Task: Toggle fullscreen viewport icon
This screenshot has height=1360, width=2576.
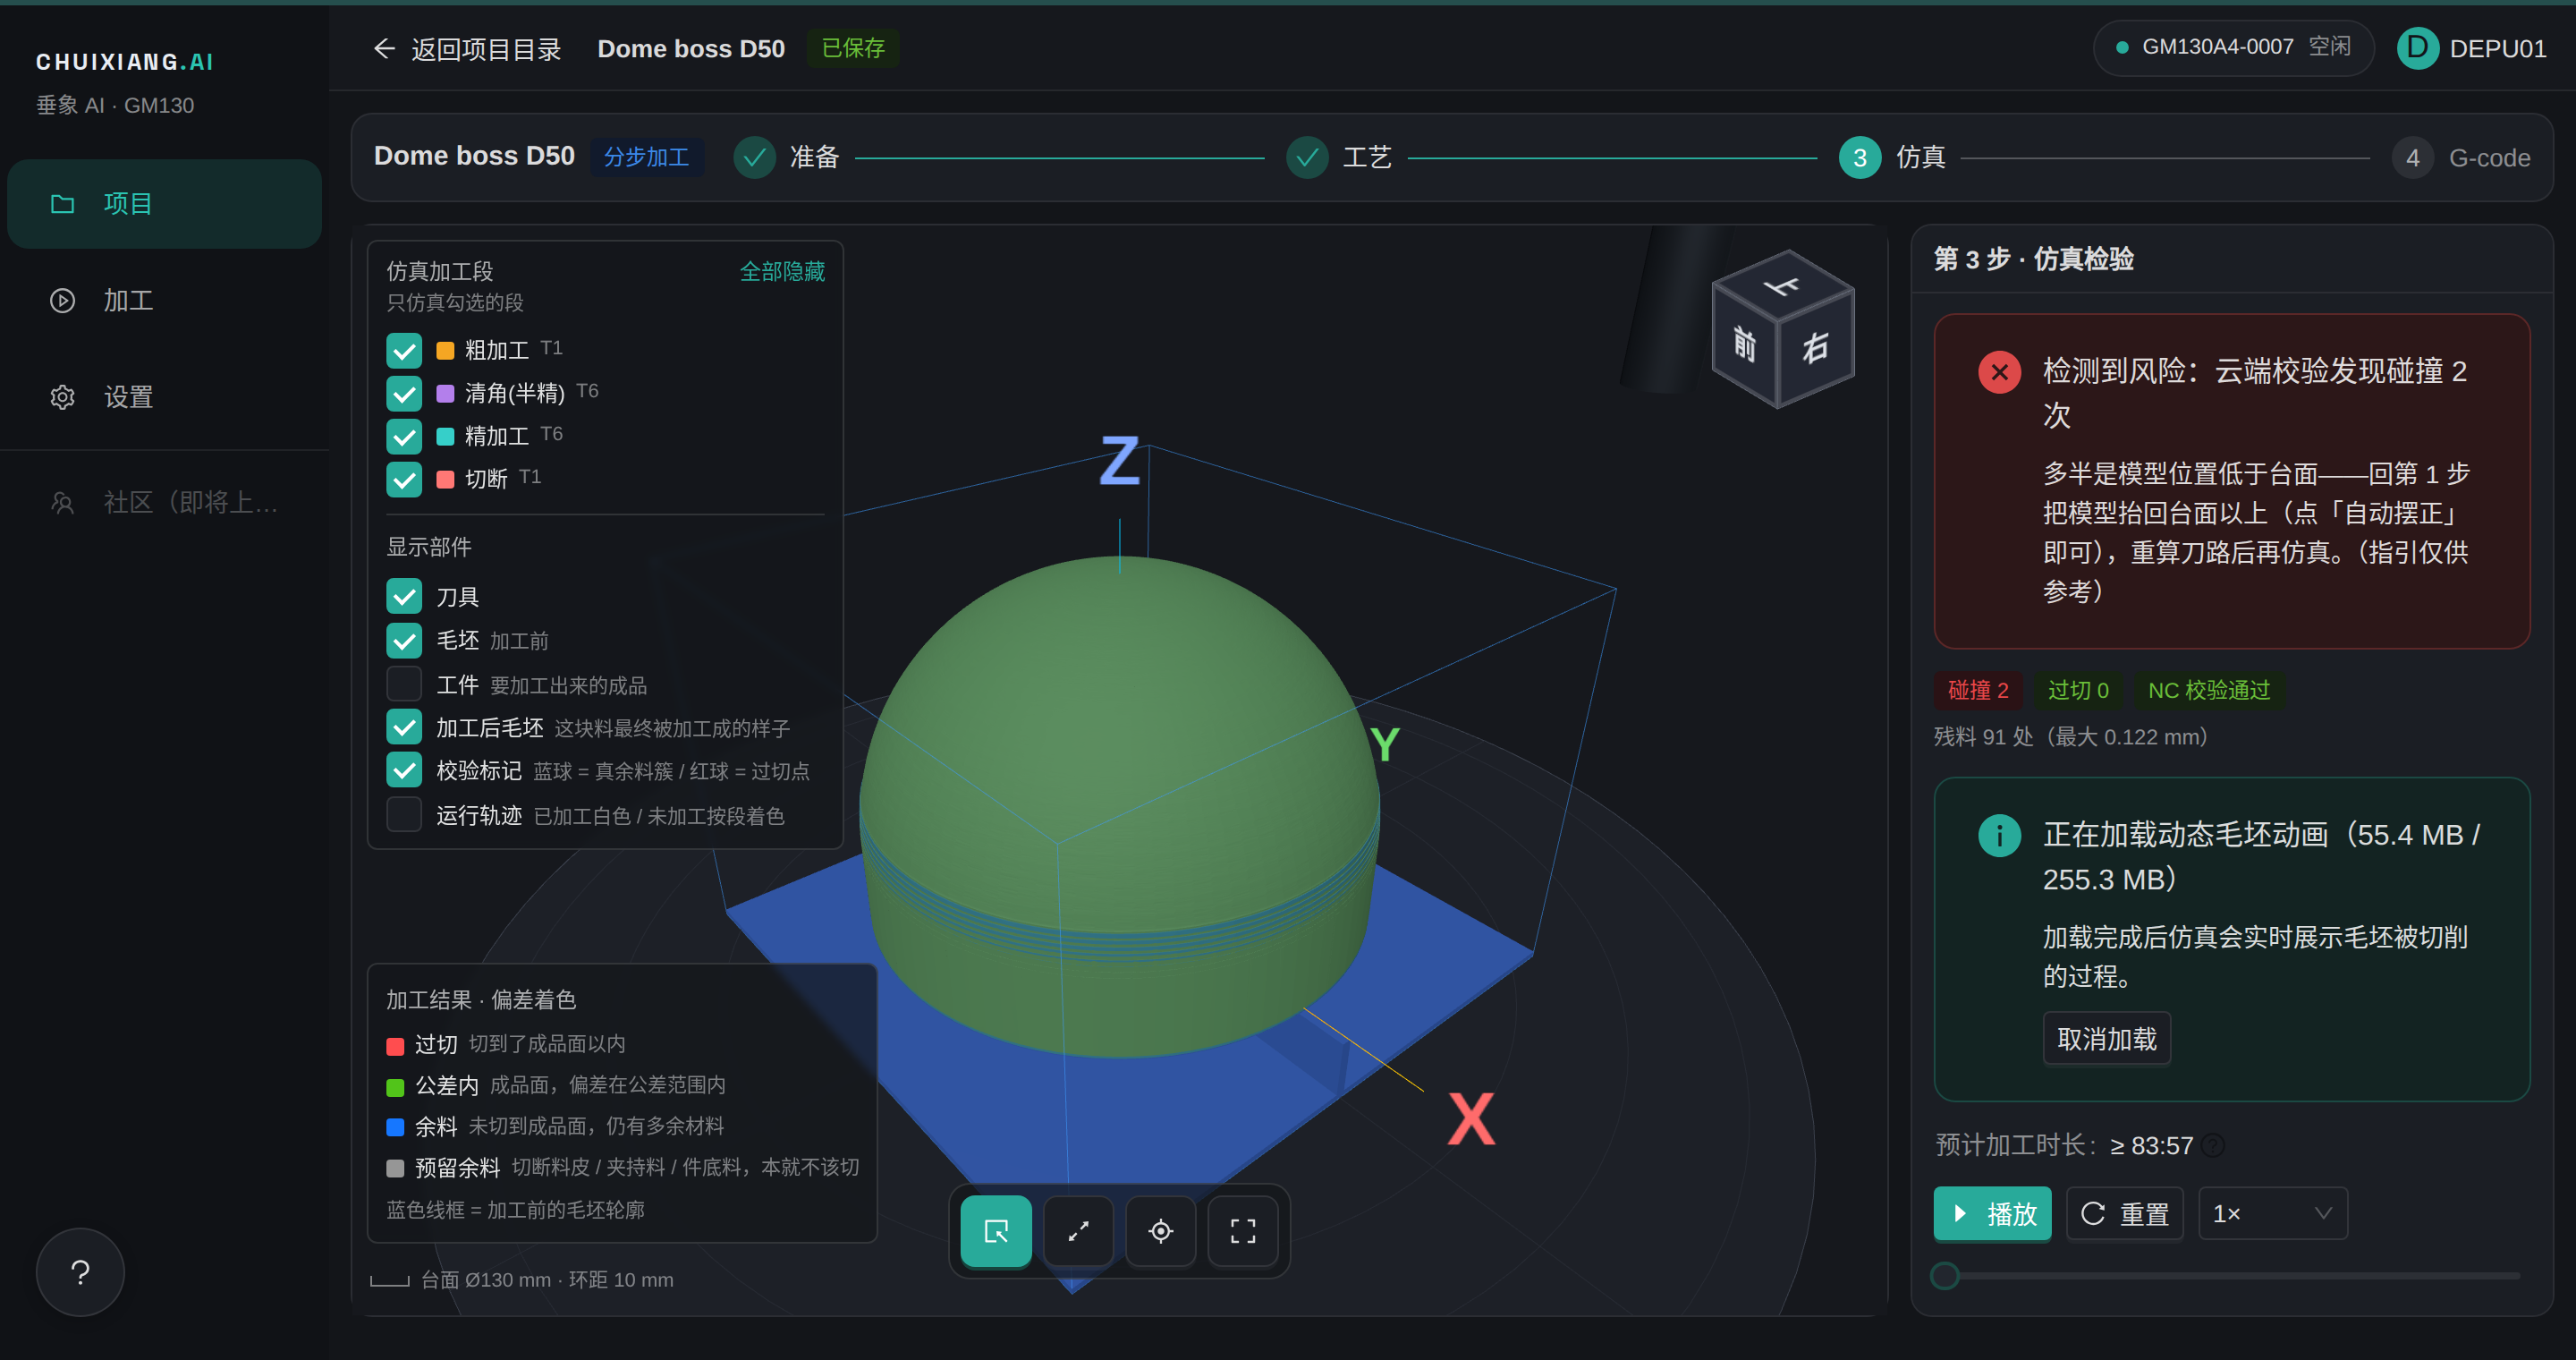Action: click(x=1243, y=1231)
